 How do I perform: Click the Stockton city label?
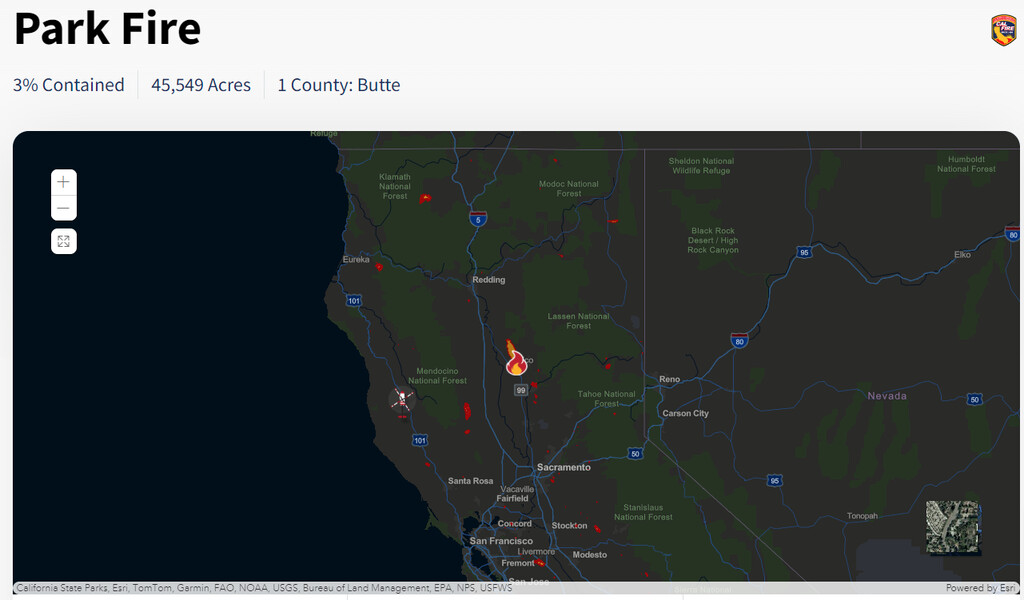coord(569,526)
